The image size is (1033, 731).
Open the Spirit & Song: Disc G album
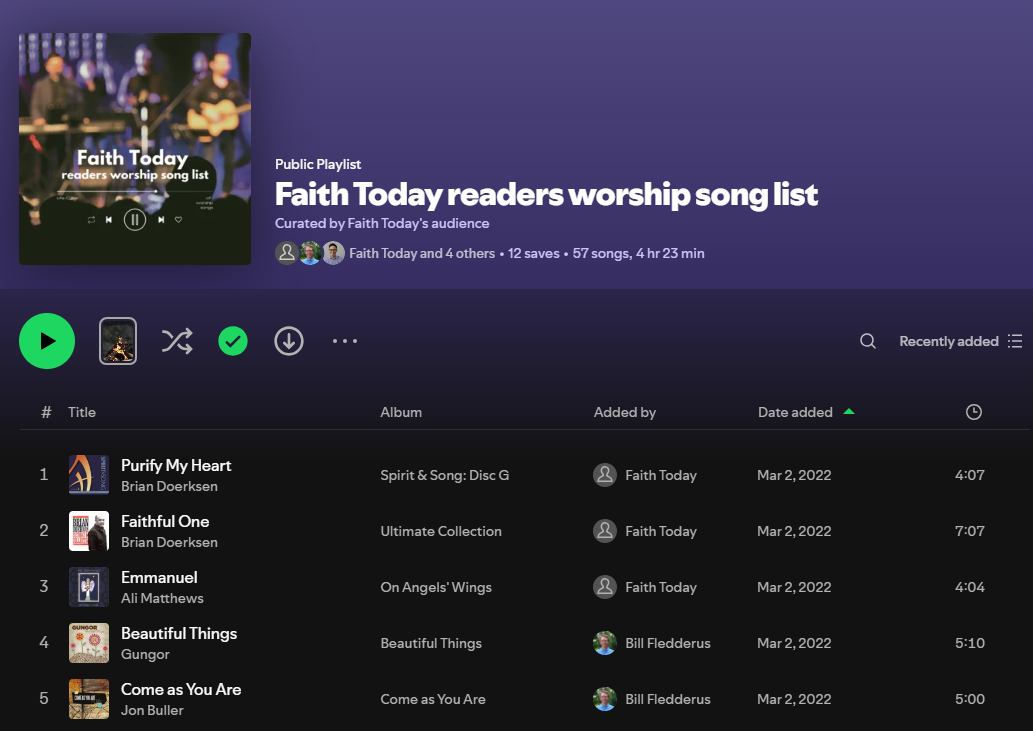445,475
